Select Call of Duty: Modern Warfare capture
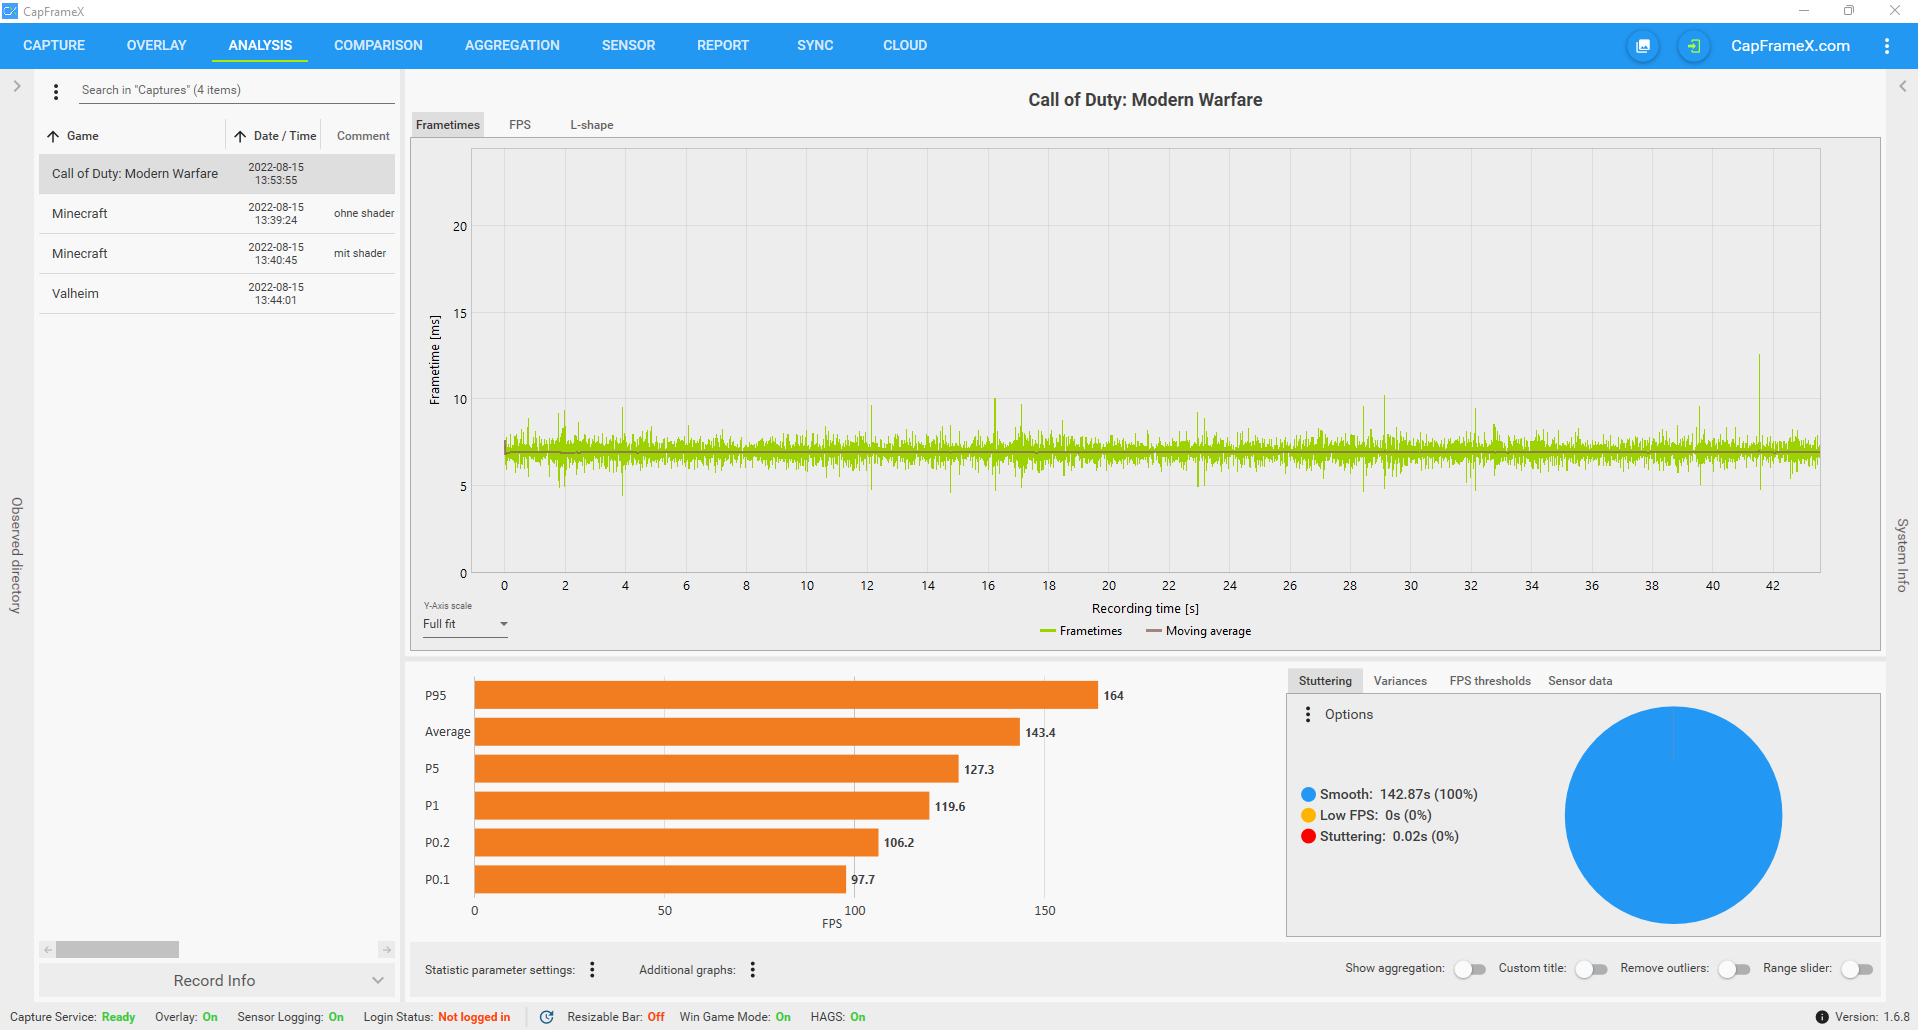 click(x=217, y=174)
